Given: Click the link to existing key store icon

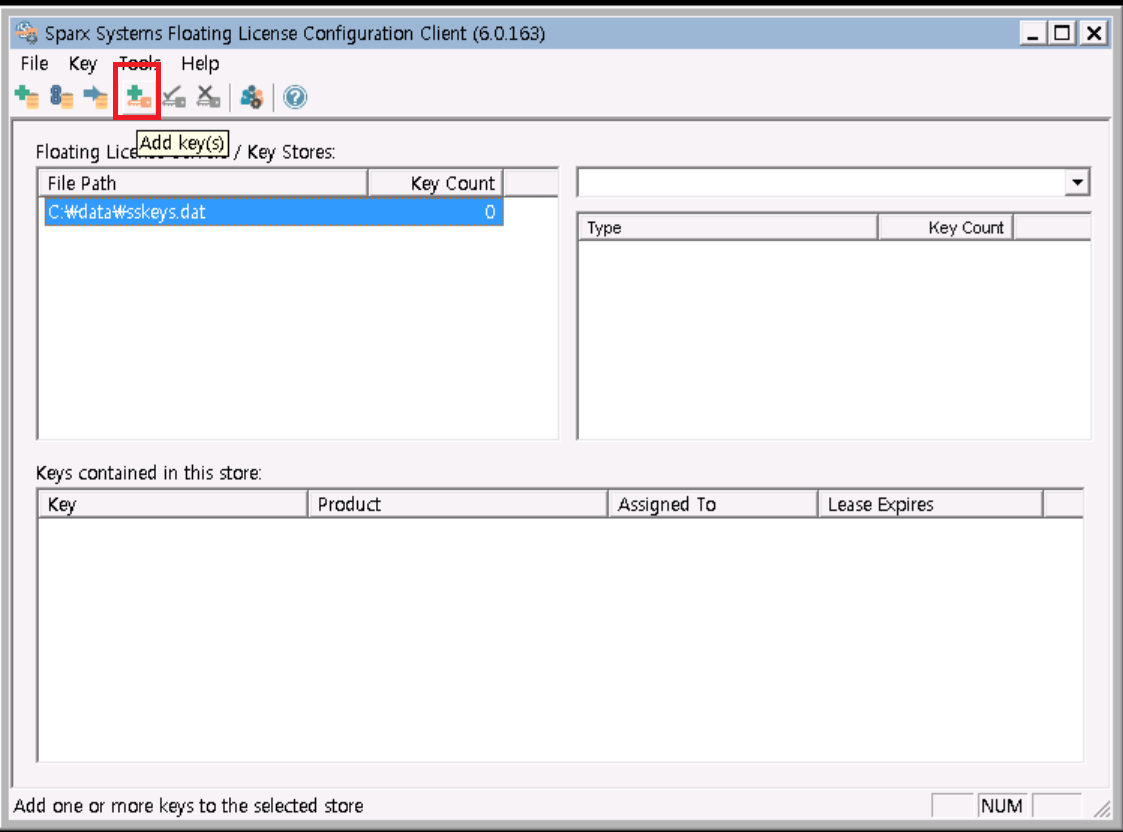Looking at the screenshot, I should click(x=96, y=97).
